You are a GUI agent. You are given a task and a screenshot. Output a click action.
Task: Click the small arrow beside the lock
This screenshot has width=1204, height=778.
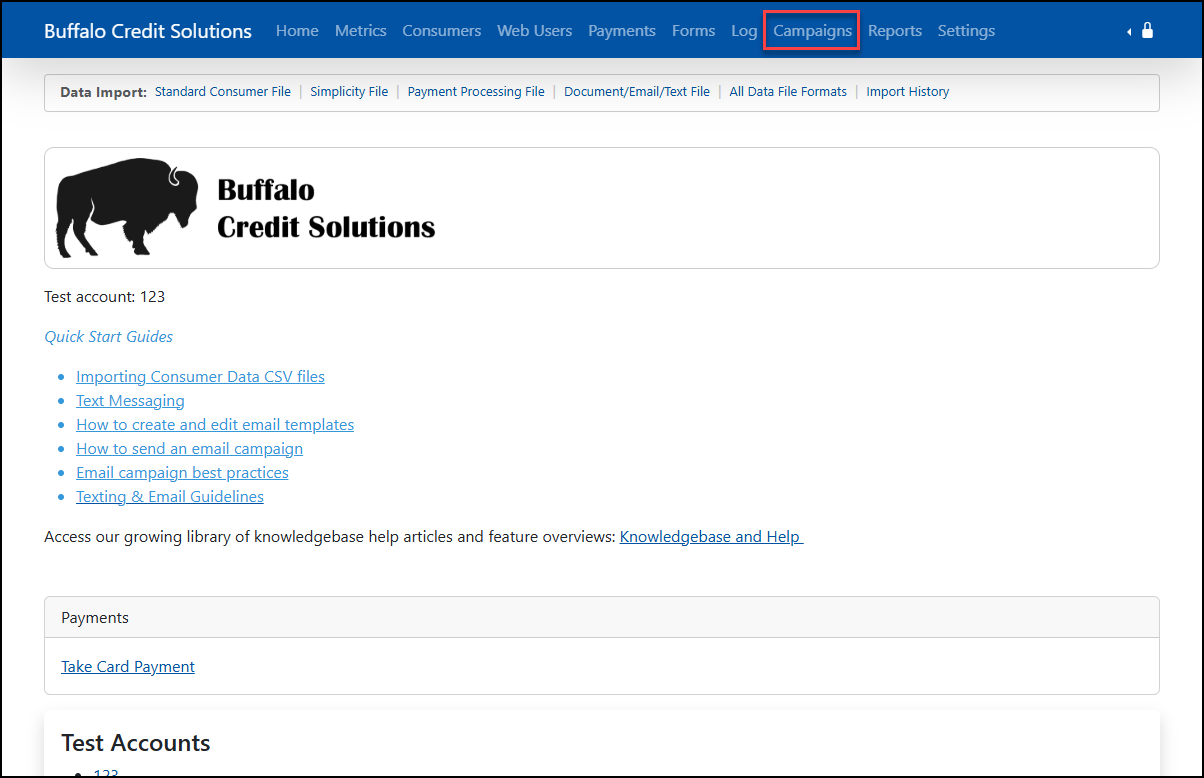pos(1129,32)
